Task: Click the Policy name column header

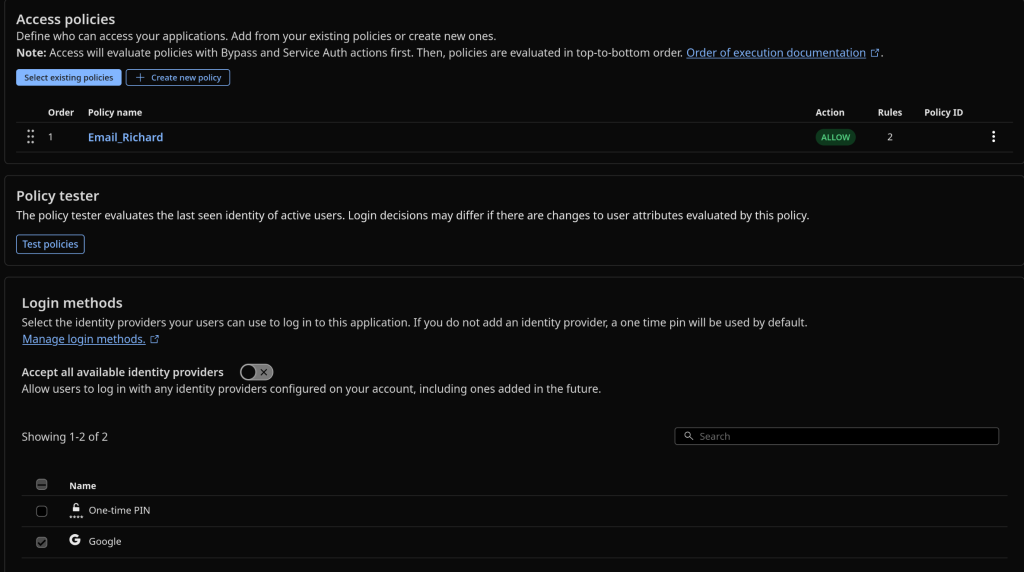Action: pyautogui.click(x=115, y=113)
